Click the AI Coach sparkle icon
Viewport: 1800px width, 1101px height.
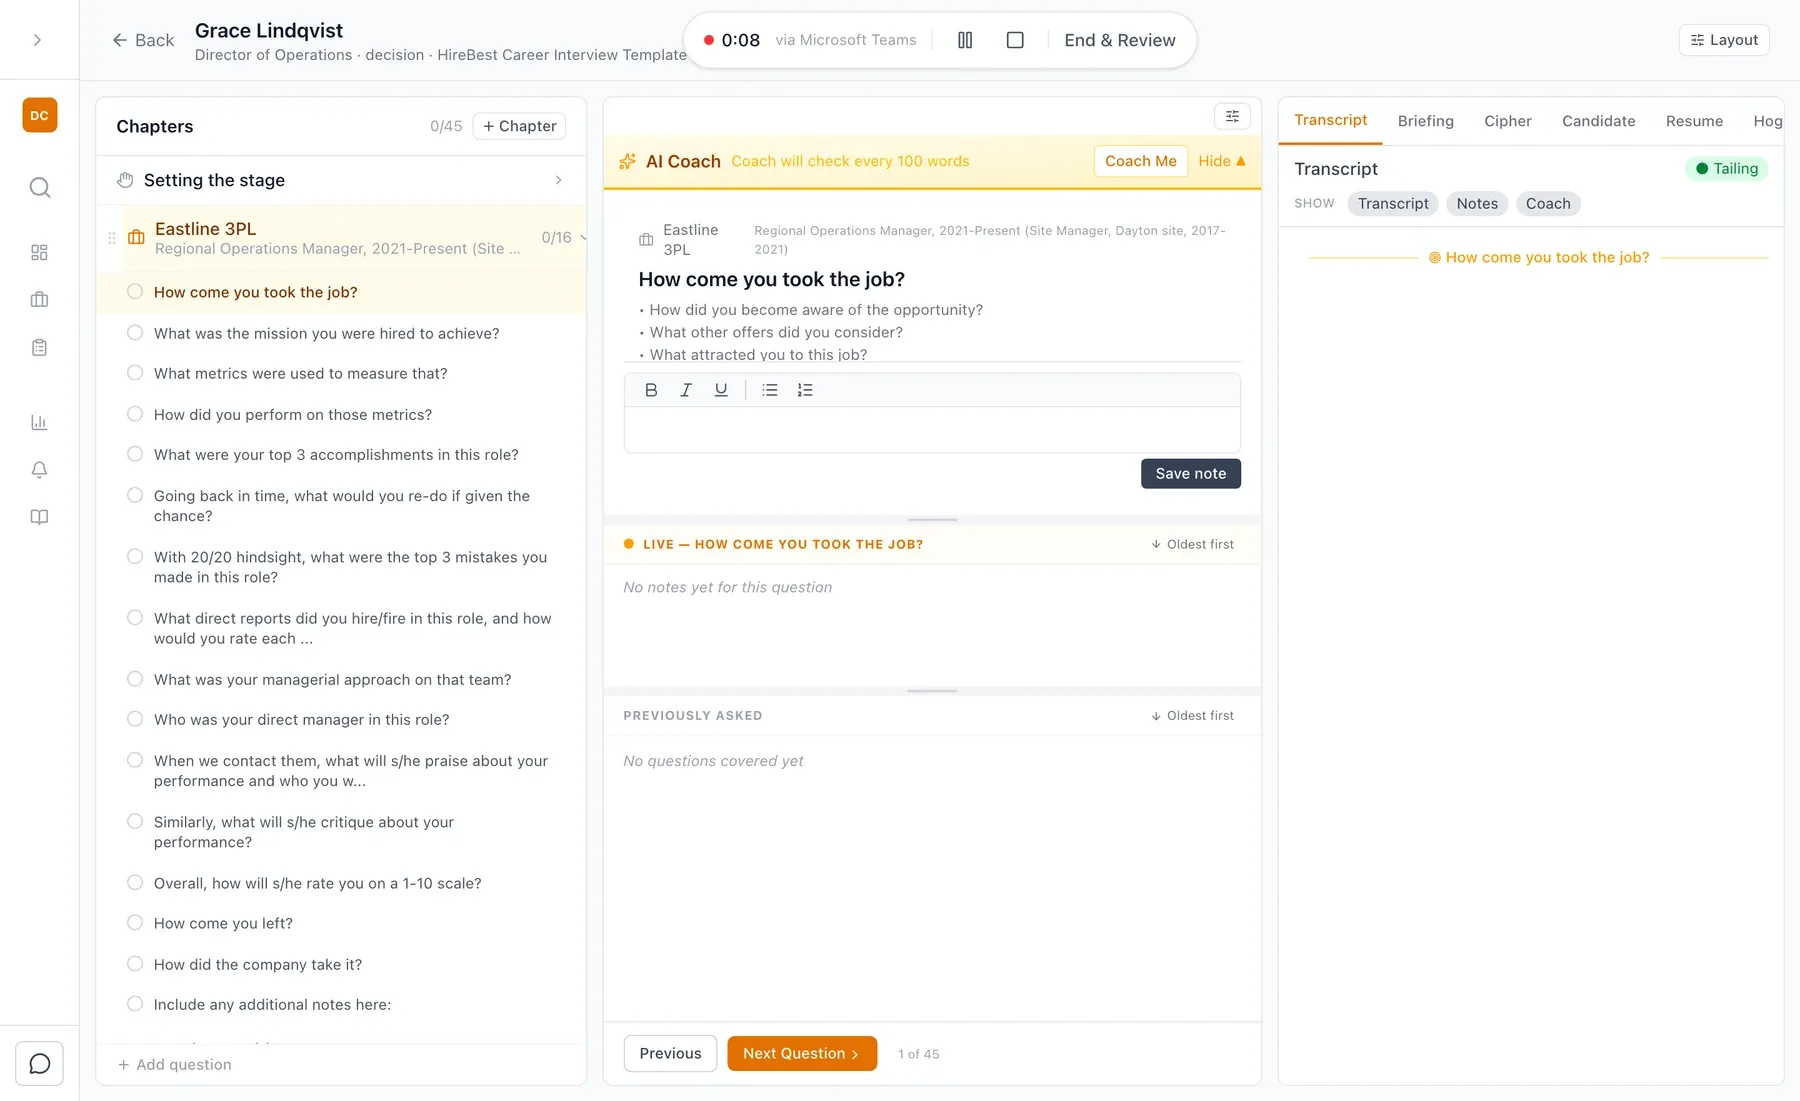(x=627, y=161)
